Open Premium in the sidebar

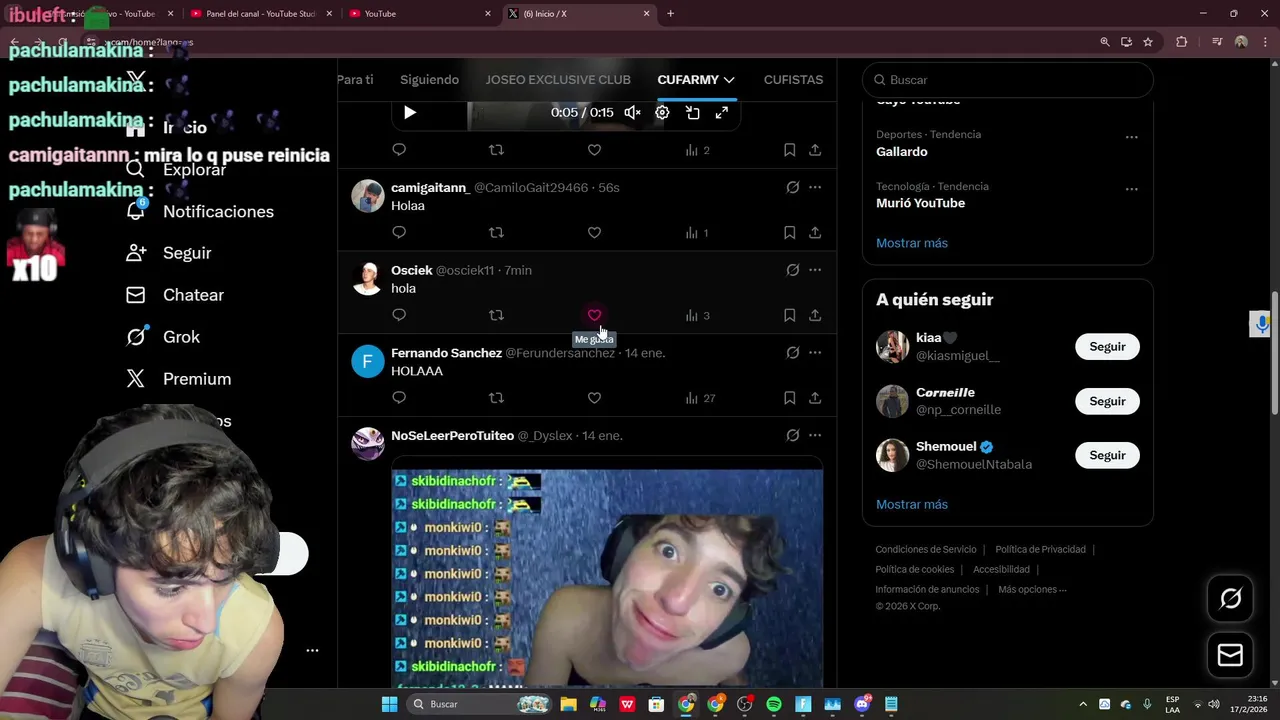point(178,379)
